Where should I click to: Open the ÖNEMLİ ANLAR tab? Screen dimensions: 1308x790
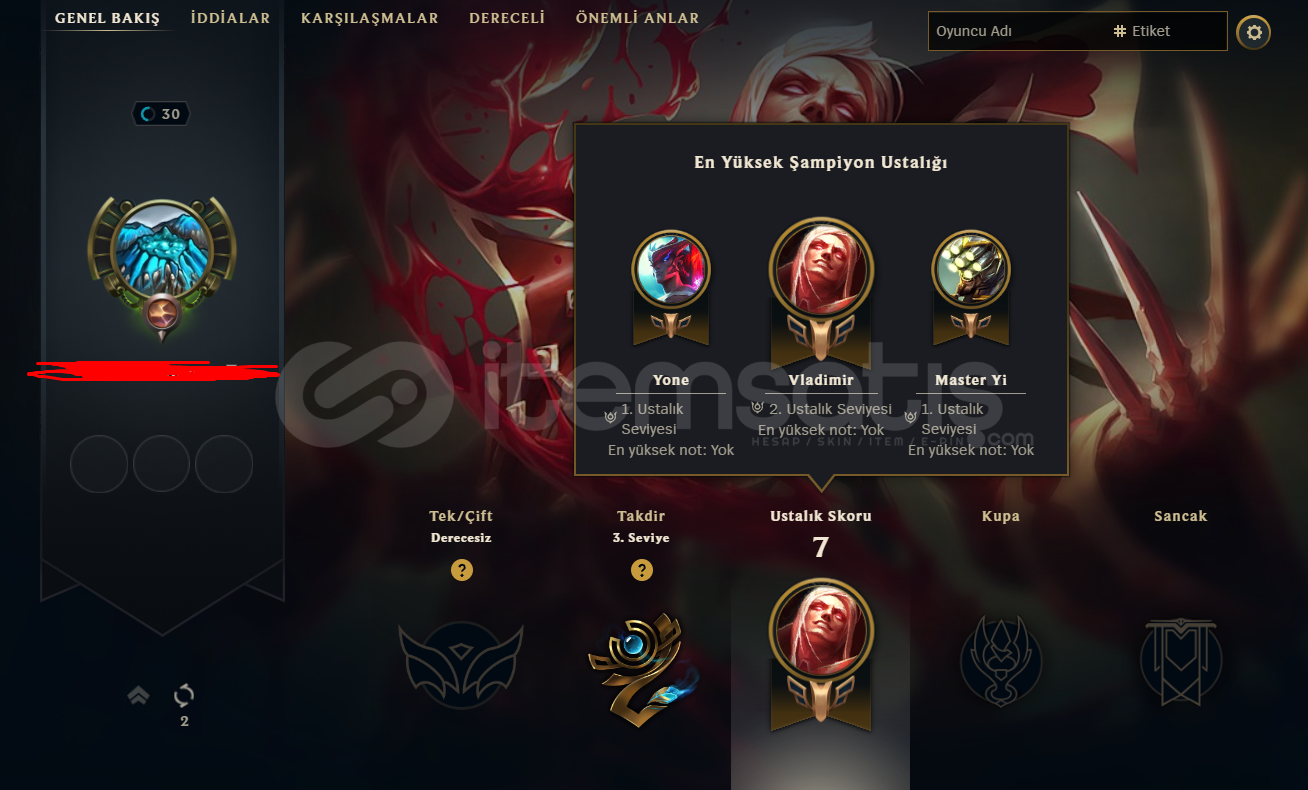637,18
